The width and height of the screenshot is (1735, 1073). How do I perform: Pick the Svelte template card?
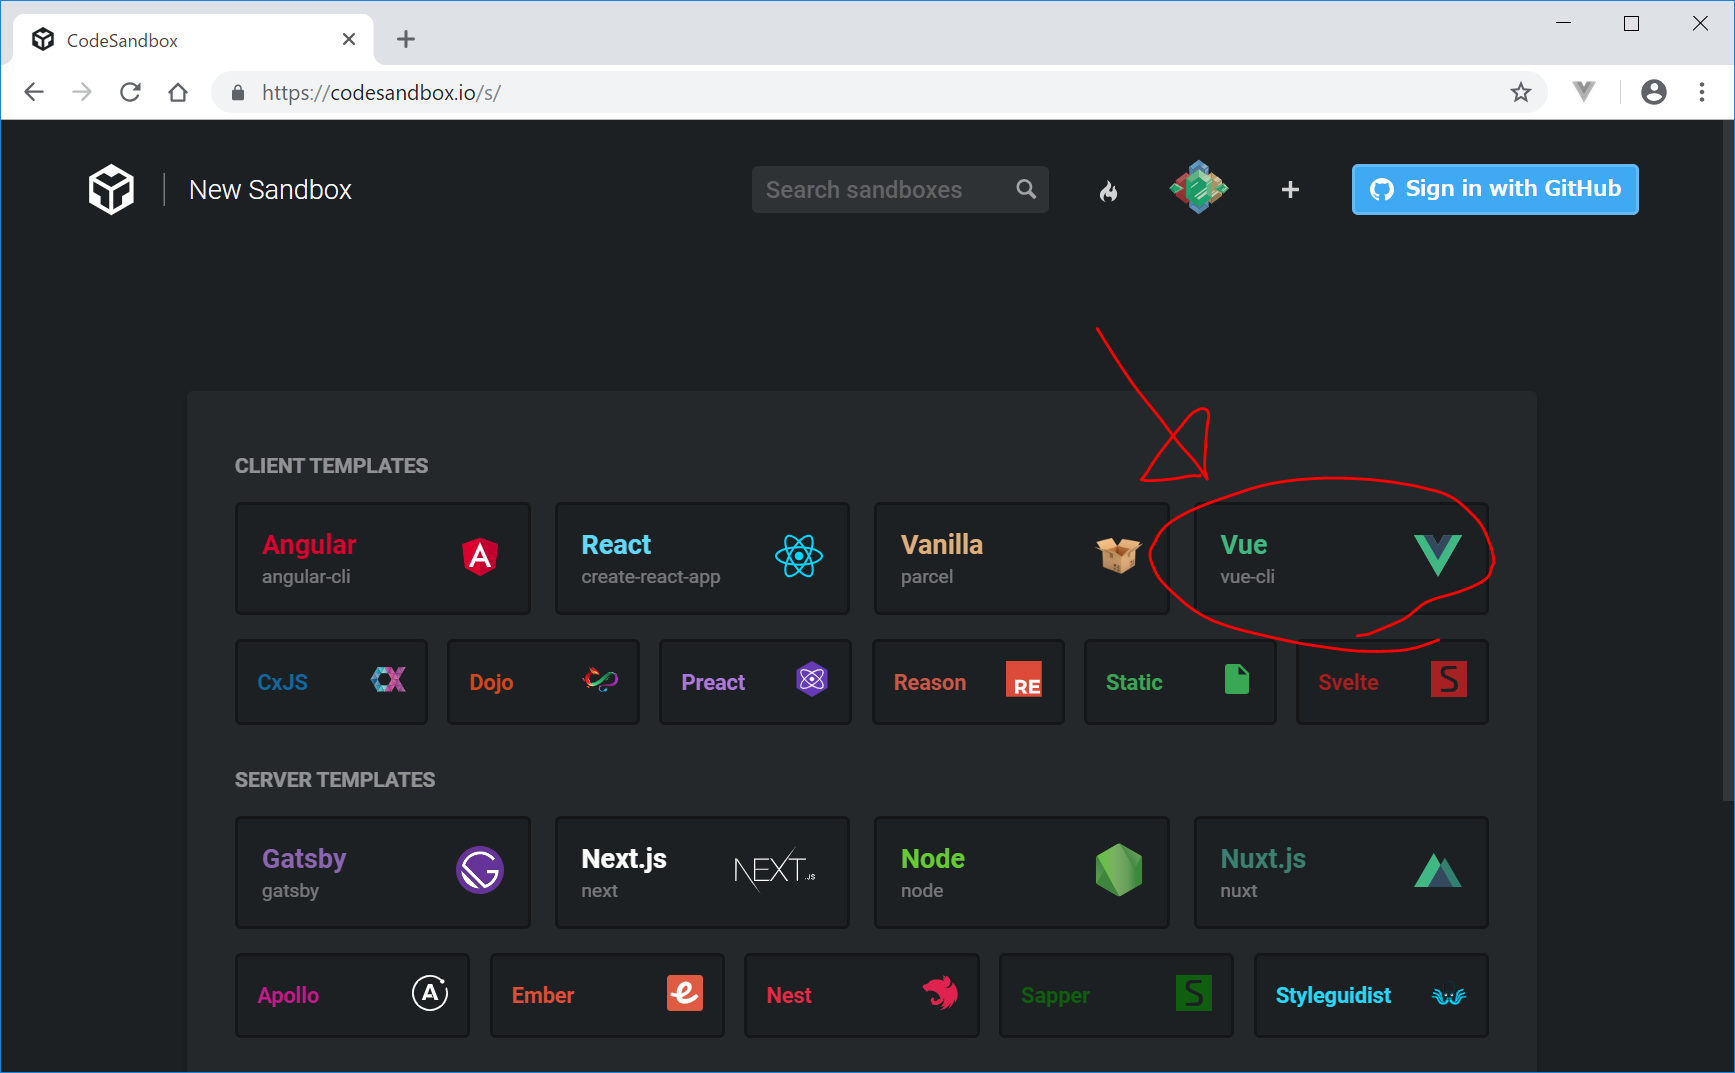point(1391,682)
